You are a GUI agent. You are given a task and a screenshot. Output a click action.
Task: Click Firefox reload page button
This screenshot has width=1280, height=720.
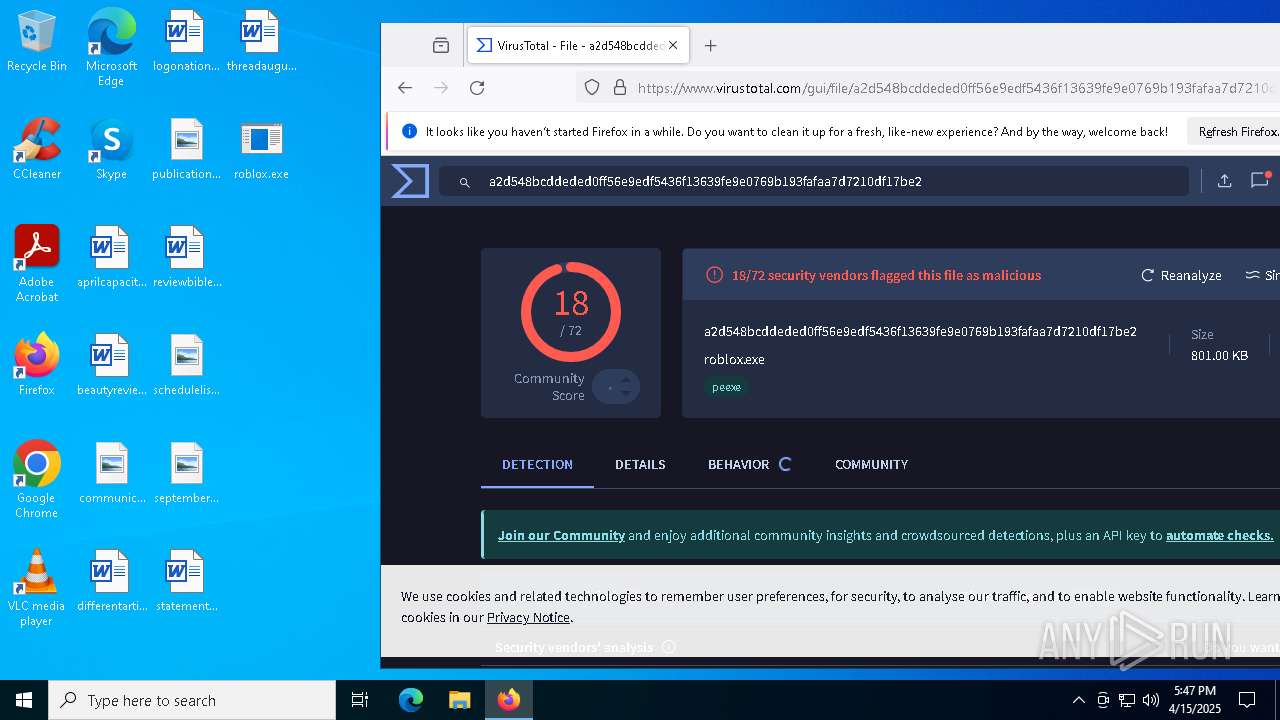click(x=477, y=88)
